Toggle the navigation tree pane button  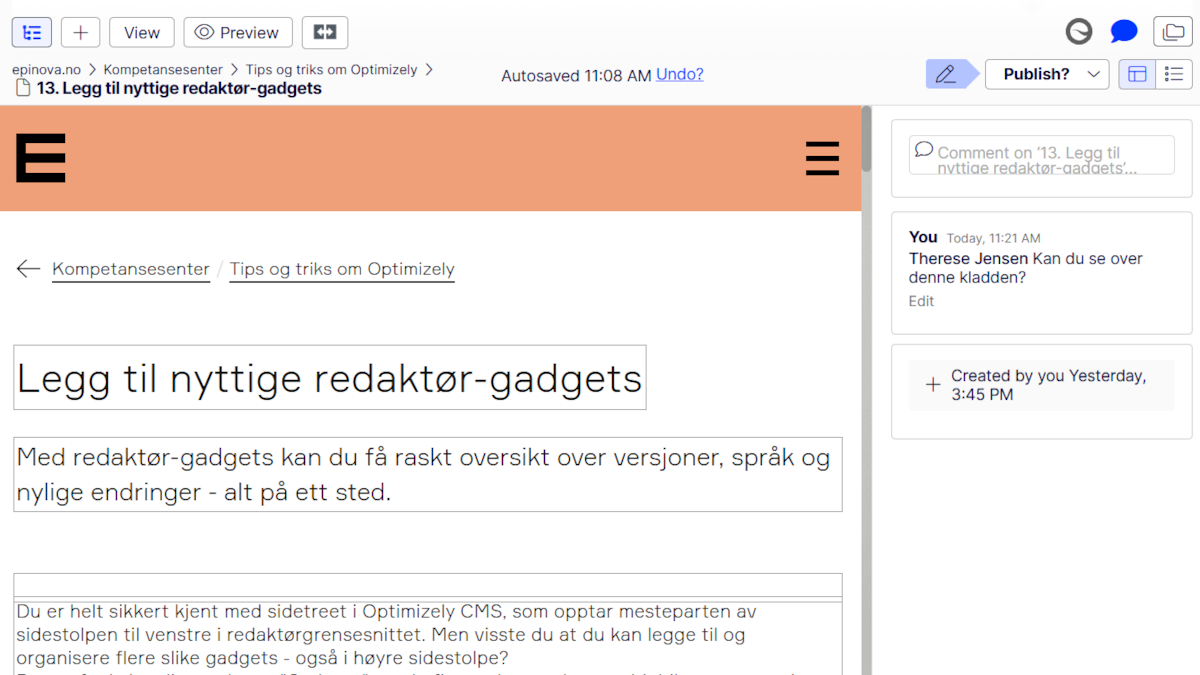tap(32, 33)
